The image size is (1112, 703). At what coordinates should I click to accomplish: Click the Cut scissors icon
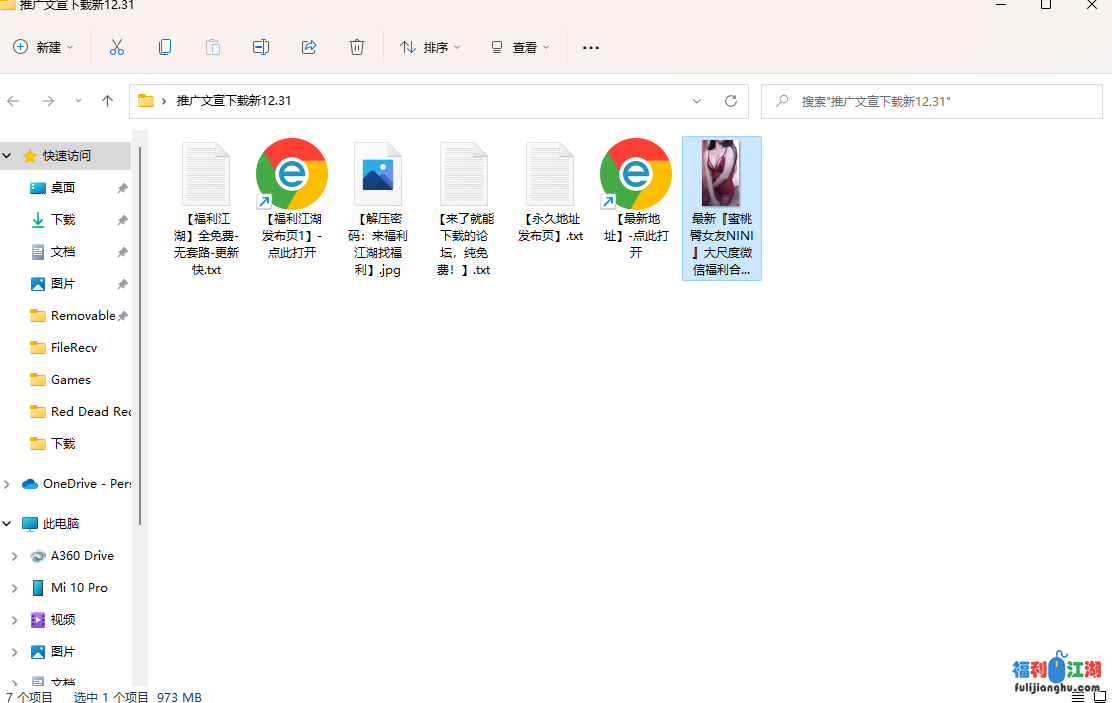pyautogui.click(x=117, y=47)
